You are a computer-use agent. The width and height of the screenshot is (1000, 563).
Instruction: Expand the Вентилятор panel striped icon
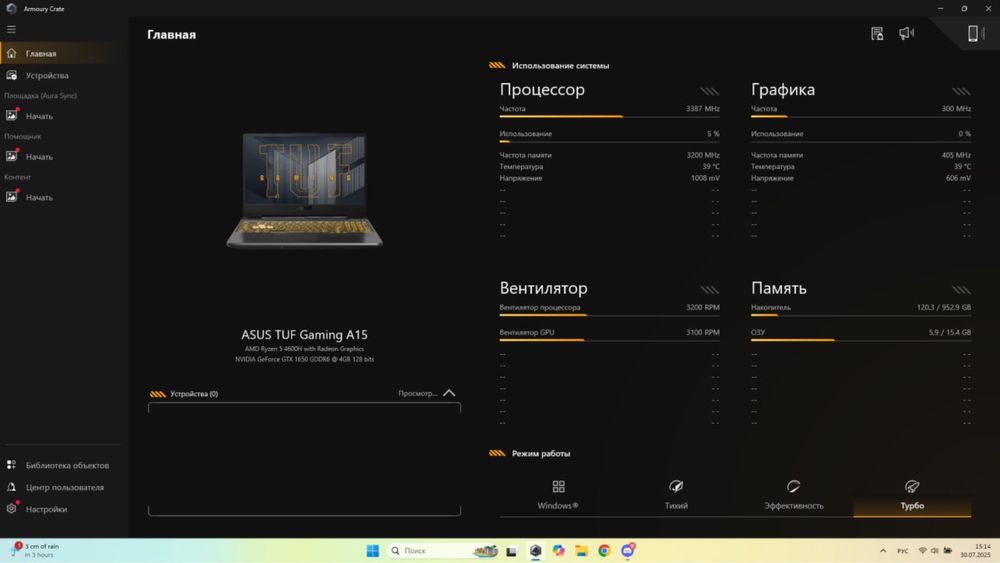click(x=710, y=290)
